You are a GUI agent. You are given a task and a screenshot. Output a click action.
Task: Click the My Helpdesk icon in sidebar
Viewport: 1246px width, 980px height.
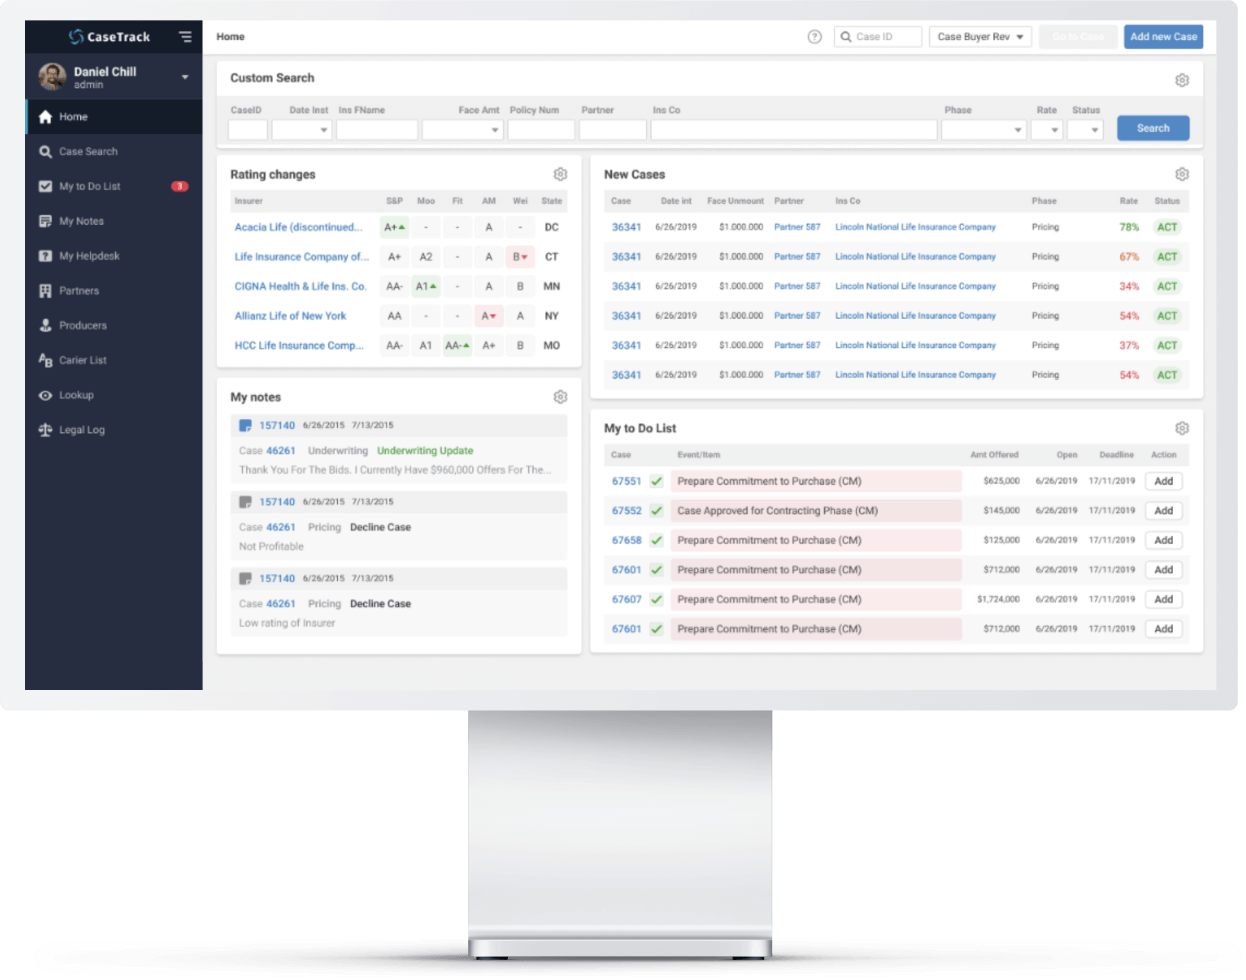(x=45, y=255)
